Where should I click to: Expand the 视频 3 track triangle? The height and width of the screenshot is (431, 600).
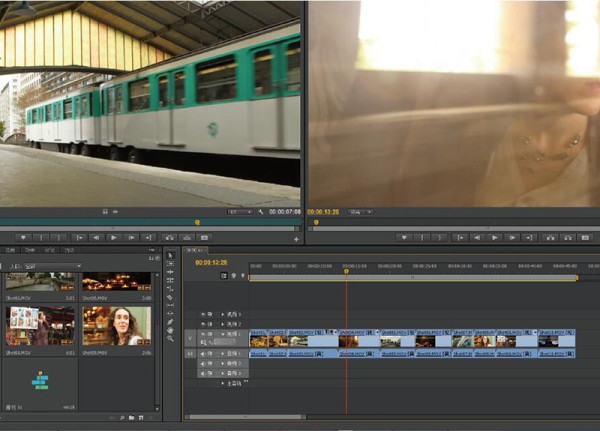(223, 314)
